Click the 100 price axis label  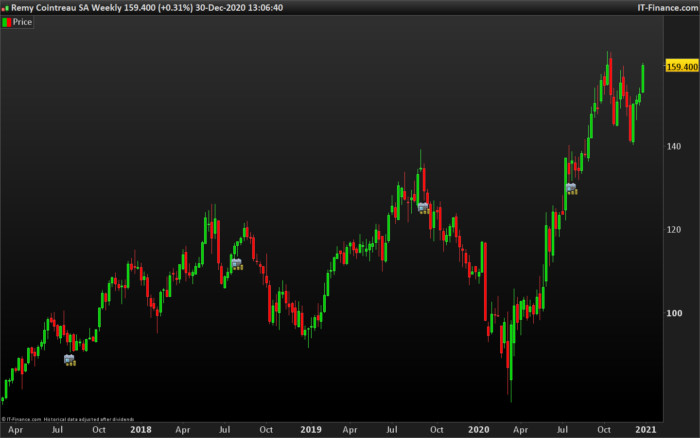(674, 313)
